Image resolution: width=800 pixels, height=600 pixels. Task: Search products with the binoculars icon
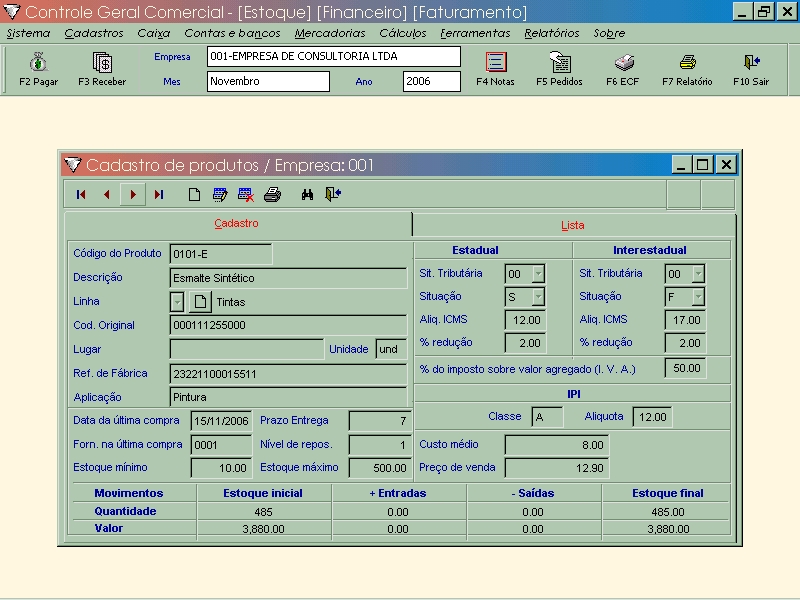pyautogui.click(x=308, y=195)
